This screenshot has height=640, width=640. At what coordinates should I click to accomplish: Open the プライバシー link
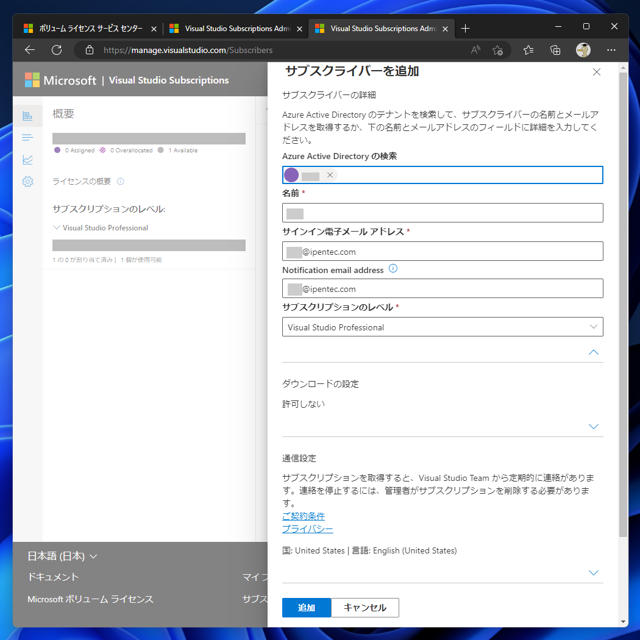pos(307,529)
